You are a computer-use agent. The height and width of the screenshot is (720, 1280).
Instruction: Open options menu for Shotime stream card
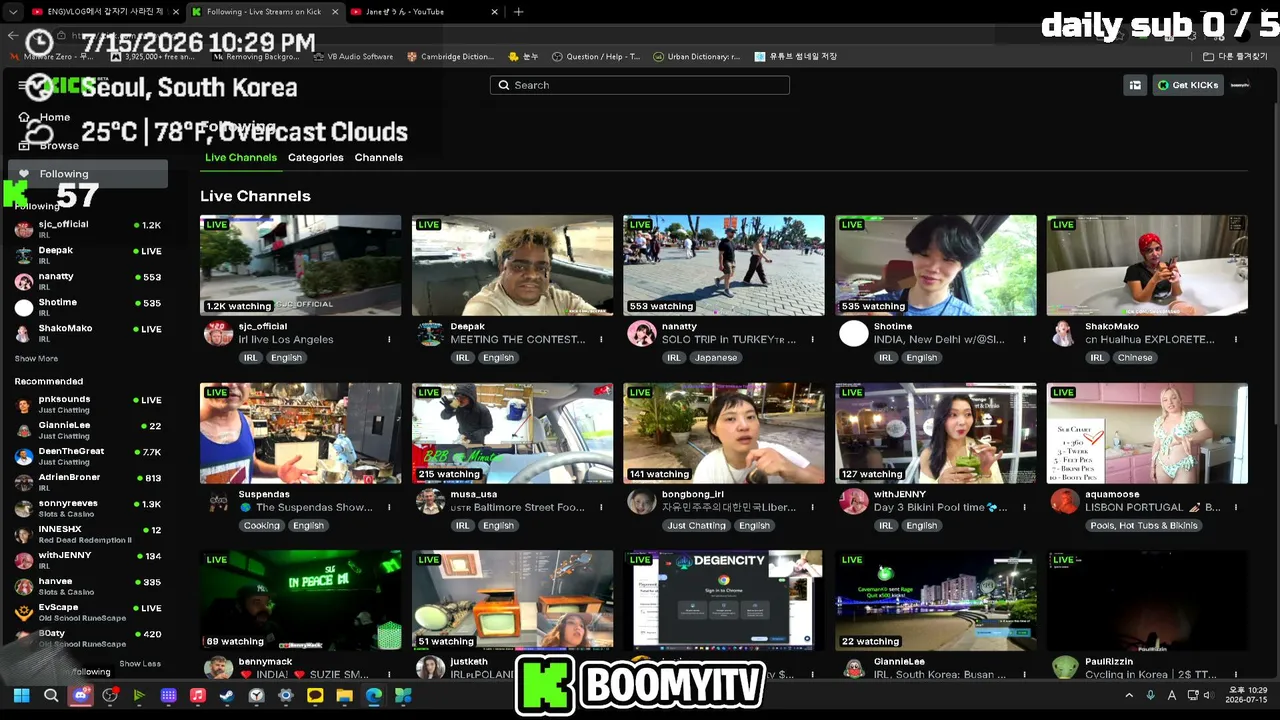tap(1024, 340)
